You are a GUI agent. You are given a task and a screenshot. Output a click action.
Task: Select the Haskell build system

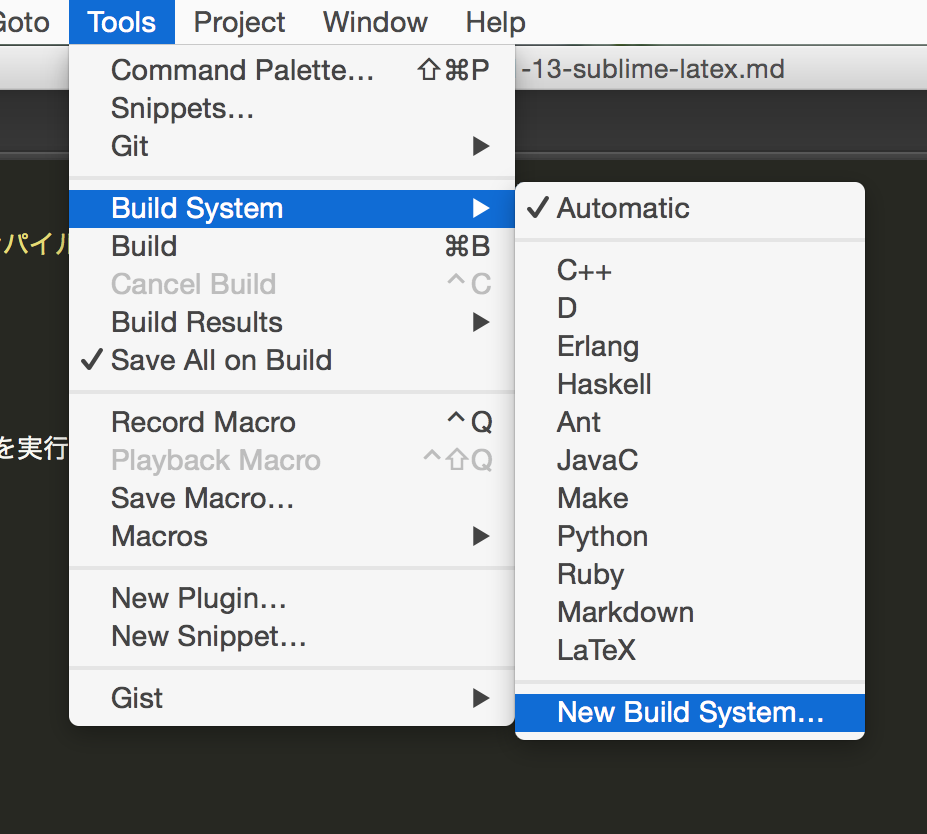[689, 384]
